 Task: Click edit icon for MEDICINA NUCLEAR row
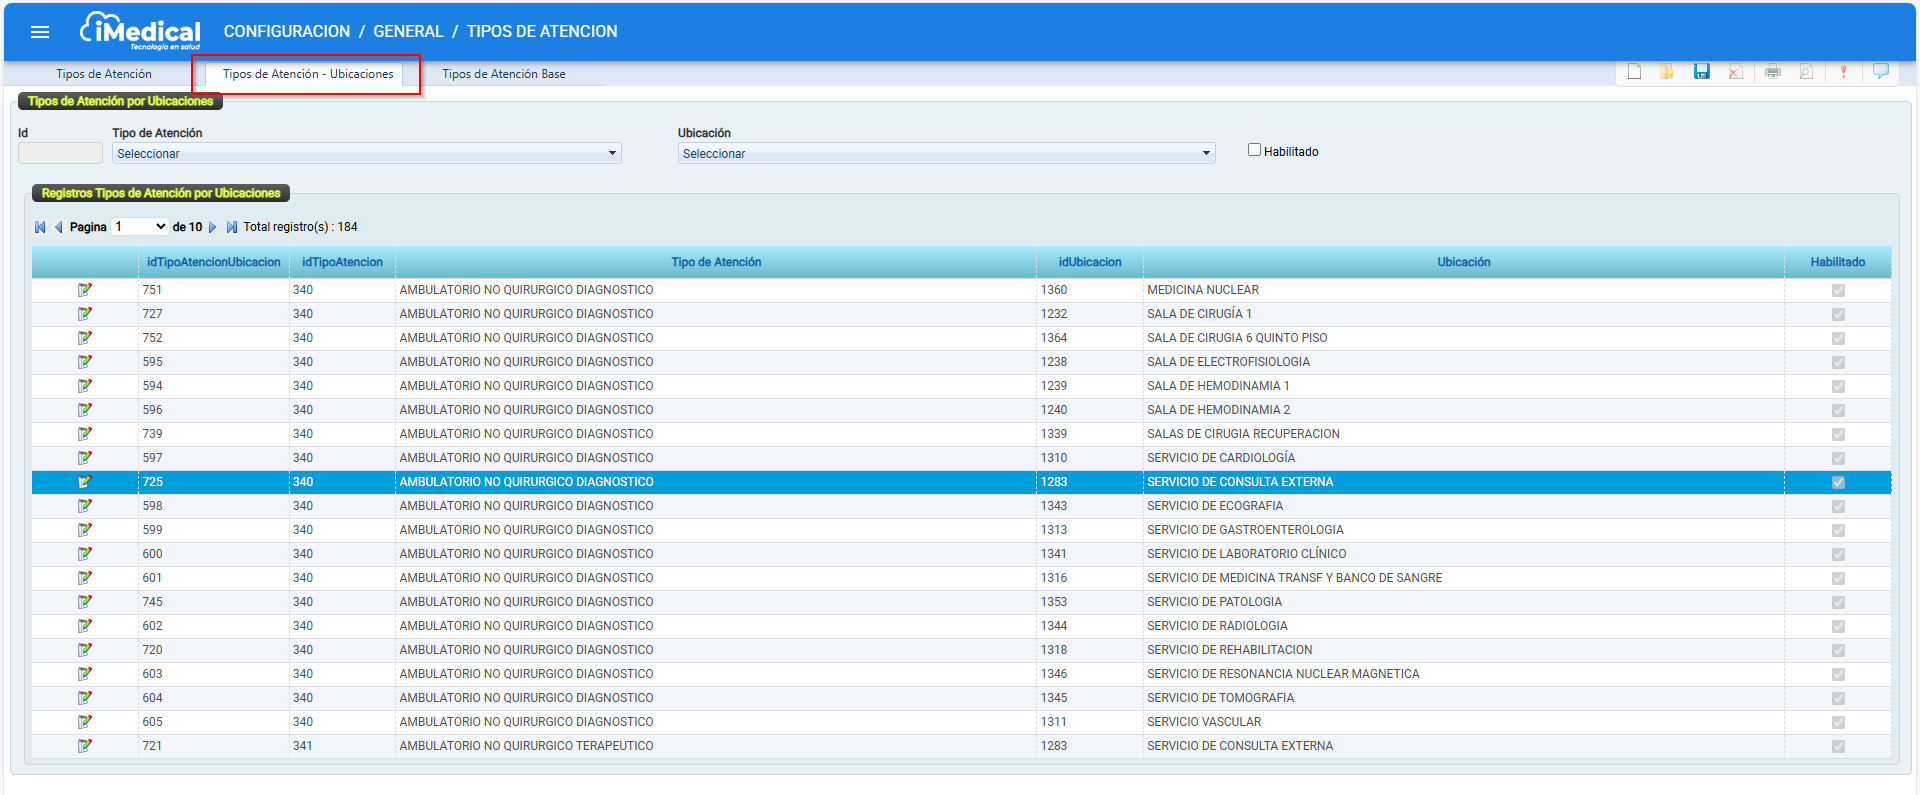[x=85, y=290]
